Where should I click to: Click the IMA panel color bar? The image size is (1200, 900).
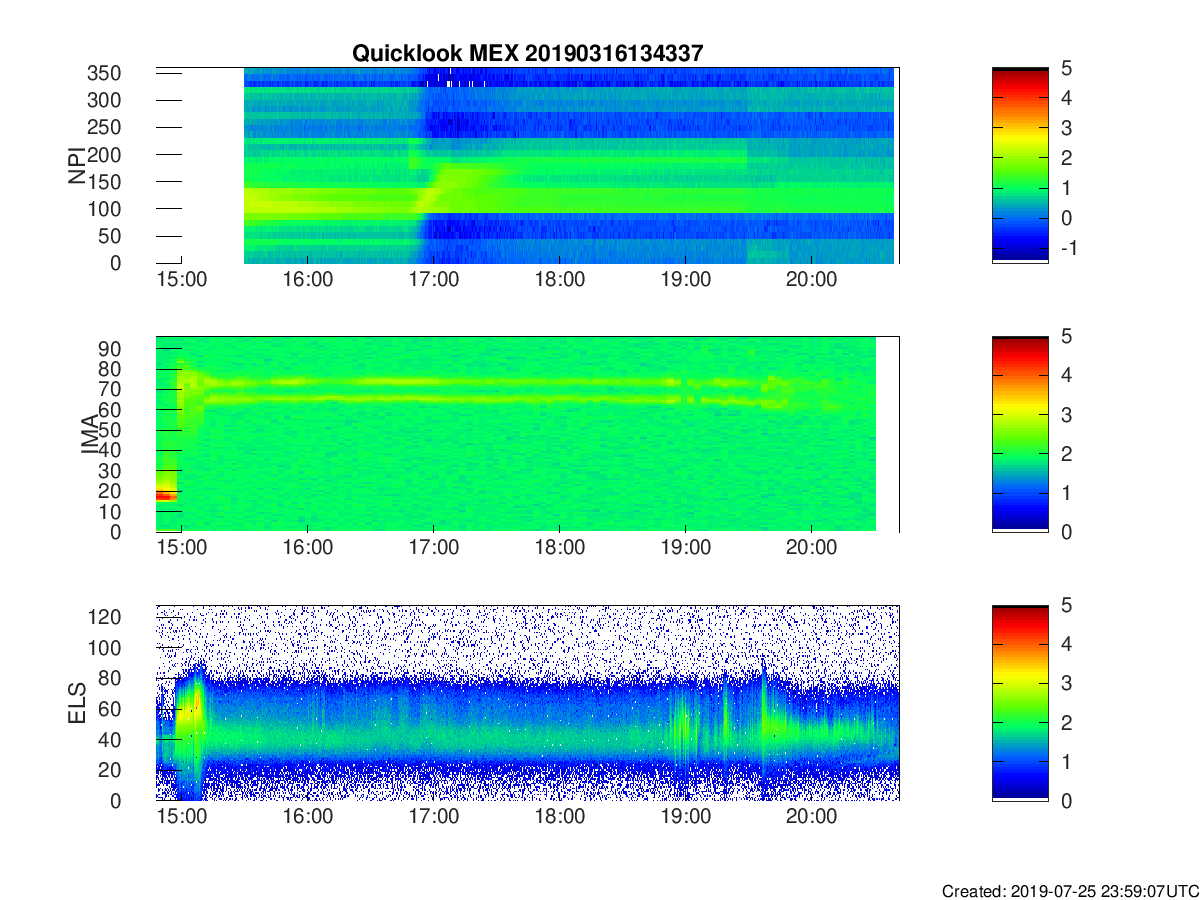pos(1020,434)
